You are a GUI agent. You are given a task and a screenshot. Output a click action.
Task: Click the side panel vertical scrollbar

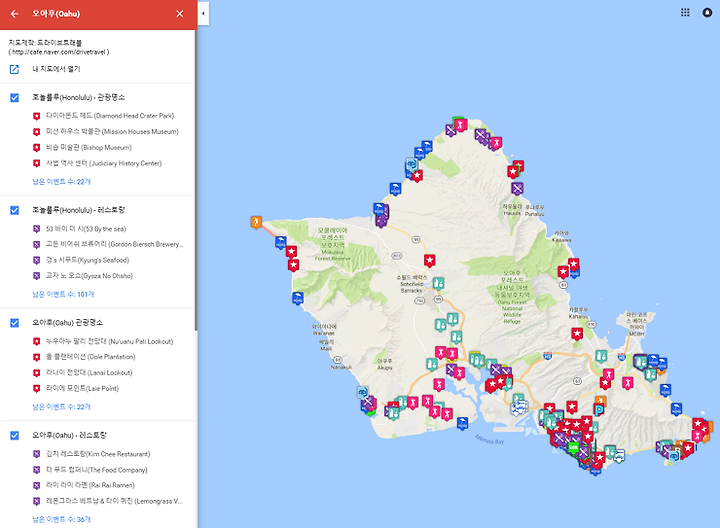196,180
